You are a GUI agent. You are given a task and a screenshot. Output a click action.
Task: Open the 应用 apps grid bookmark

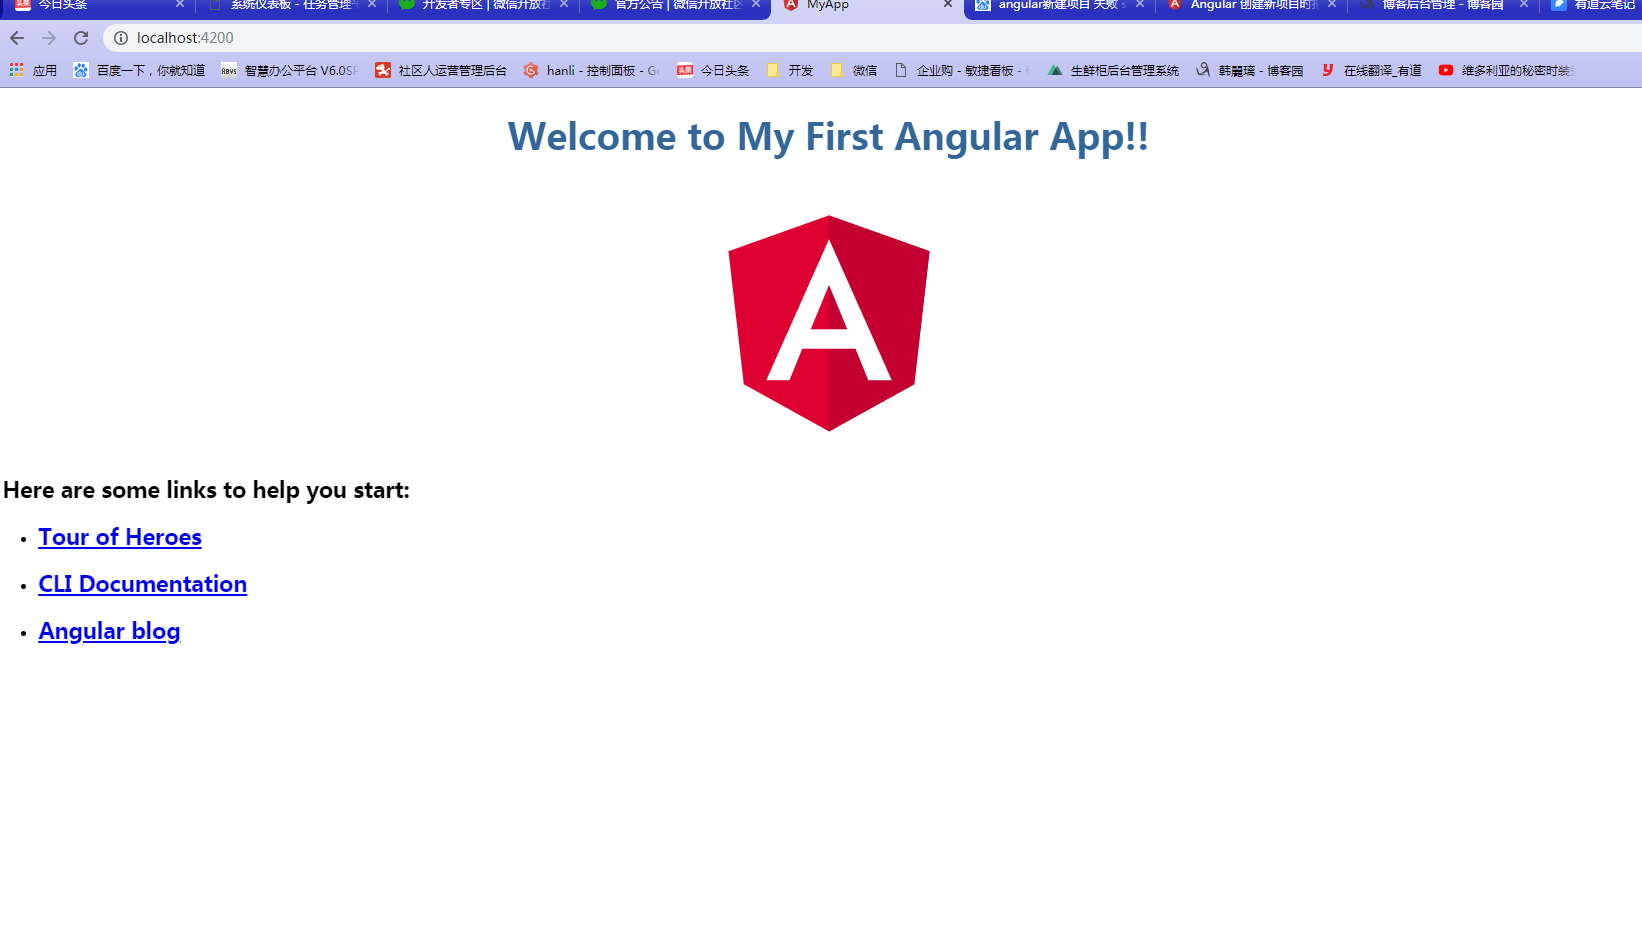pos(33,70)
